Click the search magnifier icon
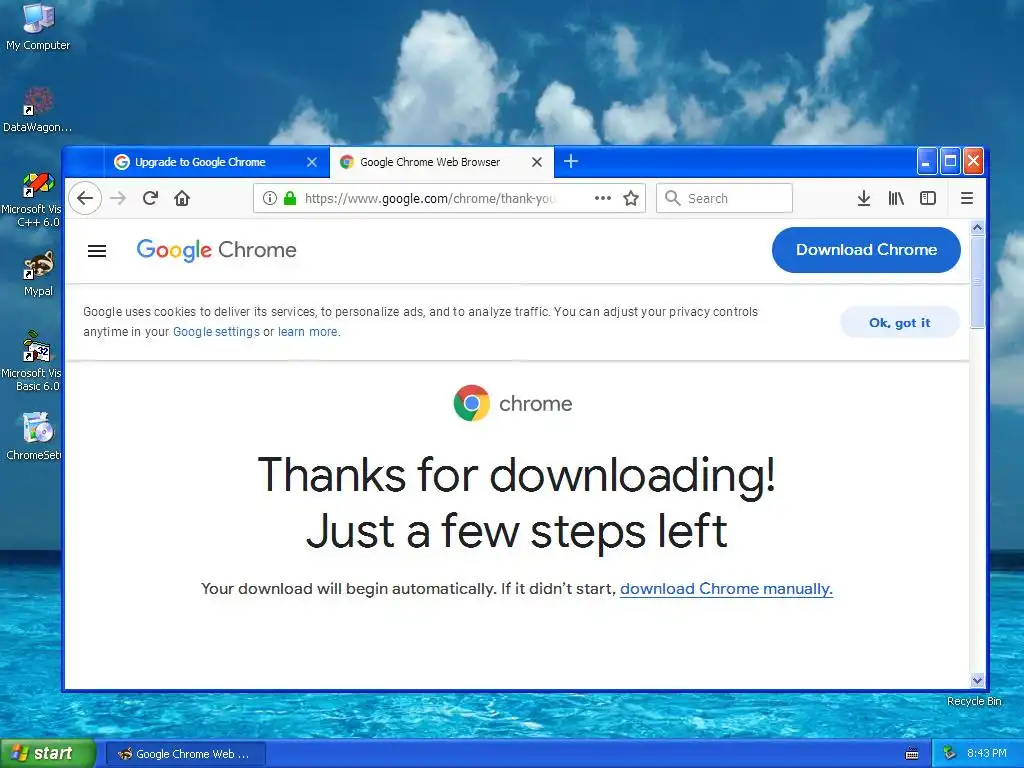1024x768 pixels. [673, 198]
